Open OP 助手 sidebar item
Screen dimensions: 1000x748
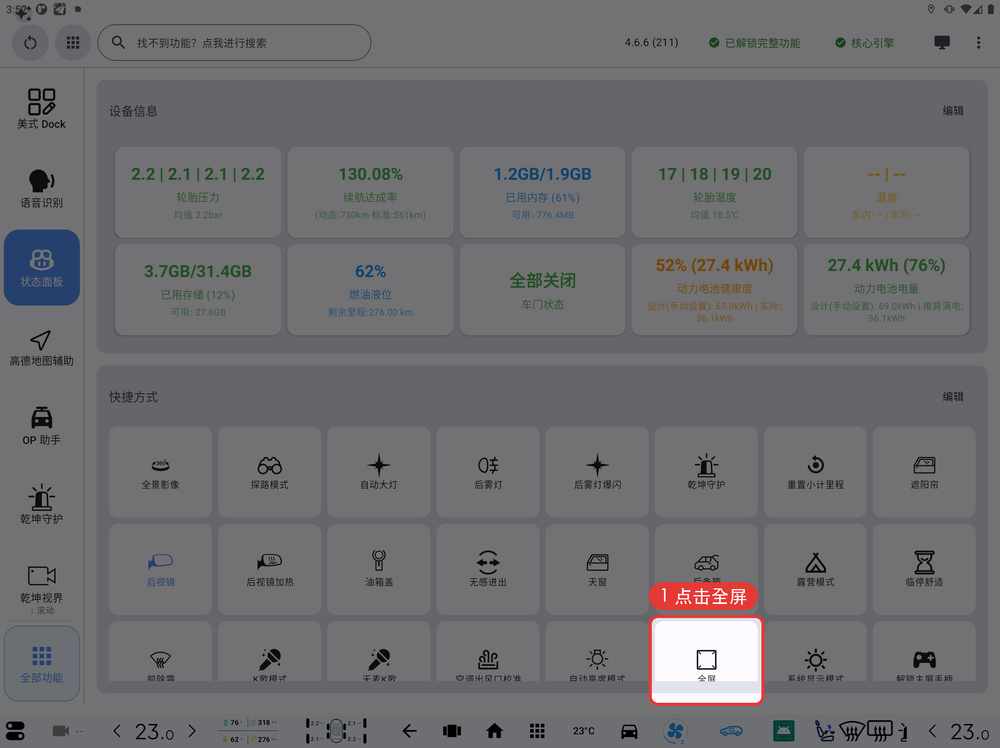click(41, 426)
